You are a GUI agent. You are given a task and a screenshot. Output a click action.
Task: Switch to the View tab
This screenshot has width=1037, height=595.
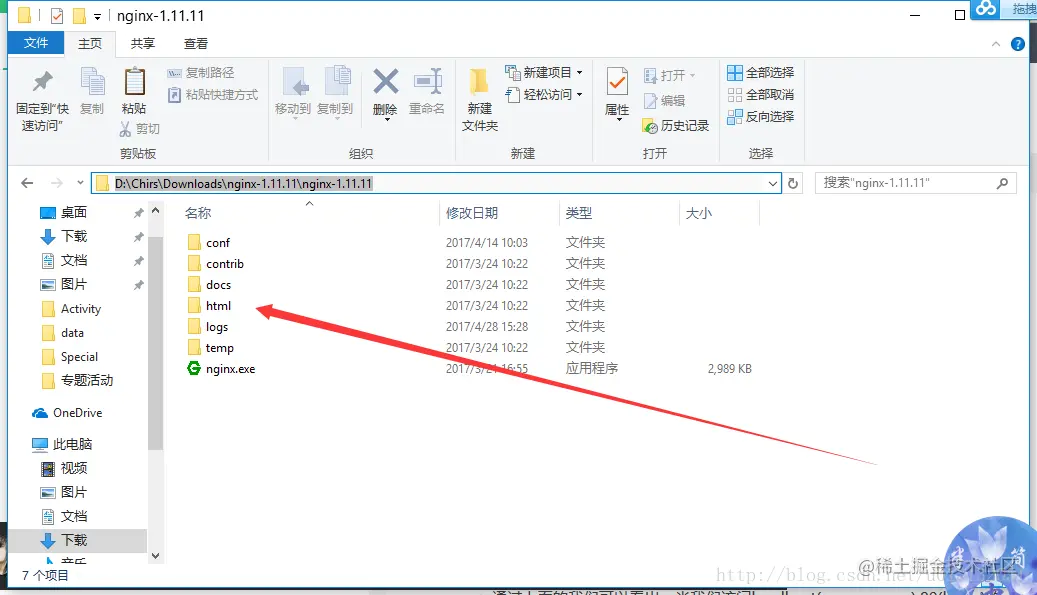click(x=196, y=44)
